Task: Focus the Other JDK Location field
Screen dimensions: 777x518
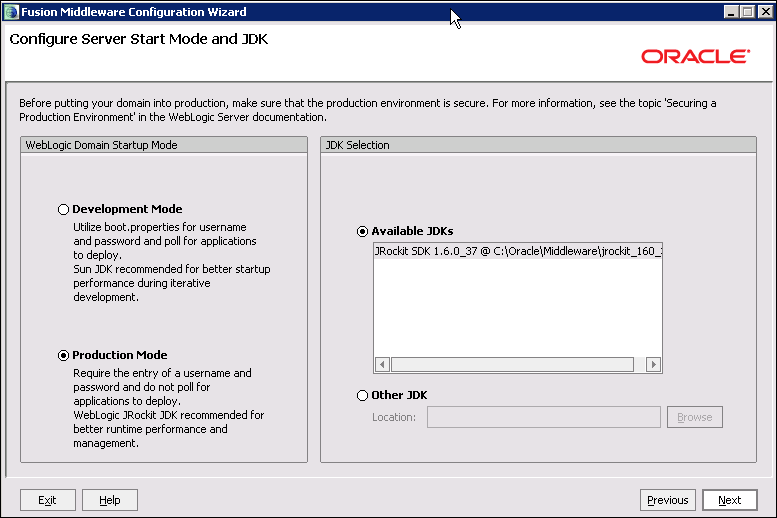Action: (544, 417)
